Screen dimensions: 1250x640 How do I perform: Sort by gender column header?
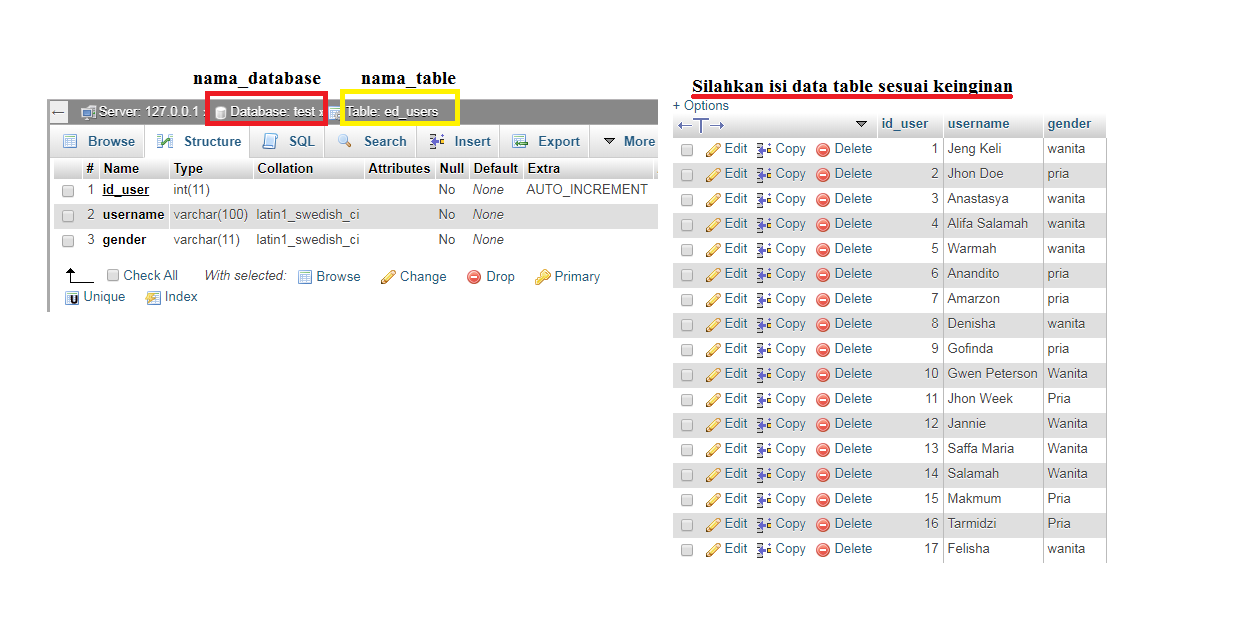(1069, 124)
